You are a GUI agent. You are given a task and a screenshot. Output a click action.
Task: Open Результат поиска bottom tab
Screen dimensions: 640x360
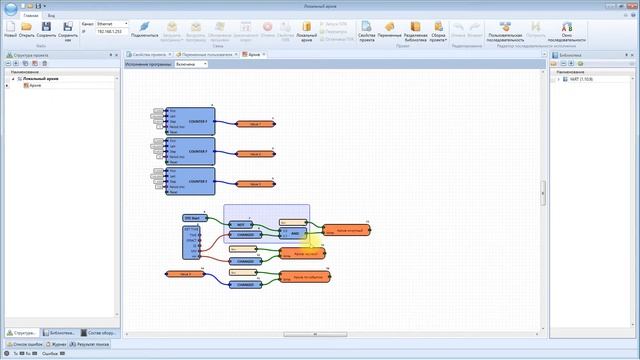click(x=89, y=344)
